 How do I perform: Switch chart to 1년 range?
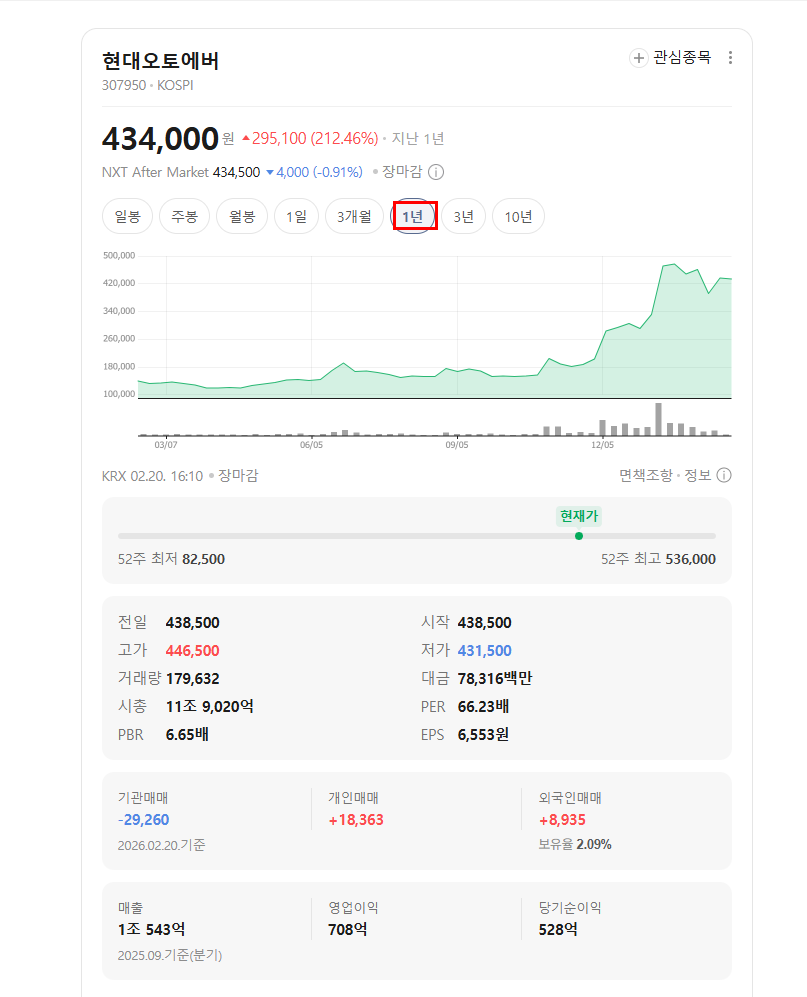point(413,216)
